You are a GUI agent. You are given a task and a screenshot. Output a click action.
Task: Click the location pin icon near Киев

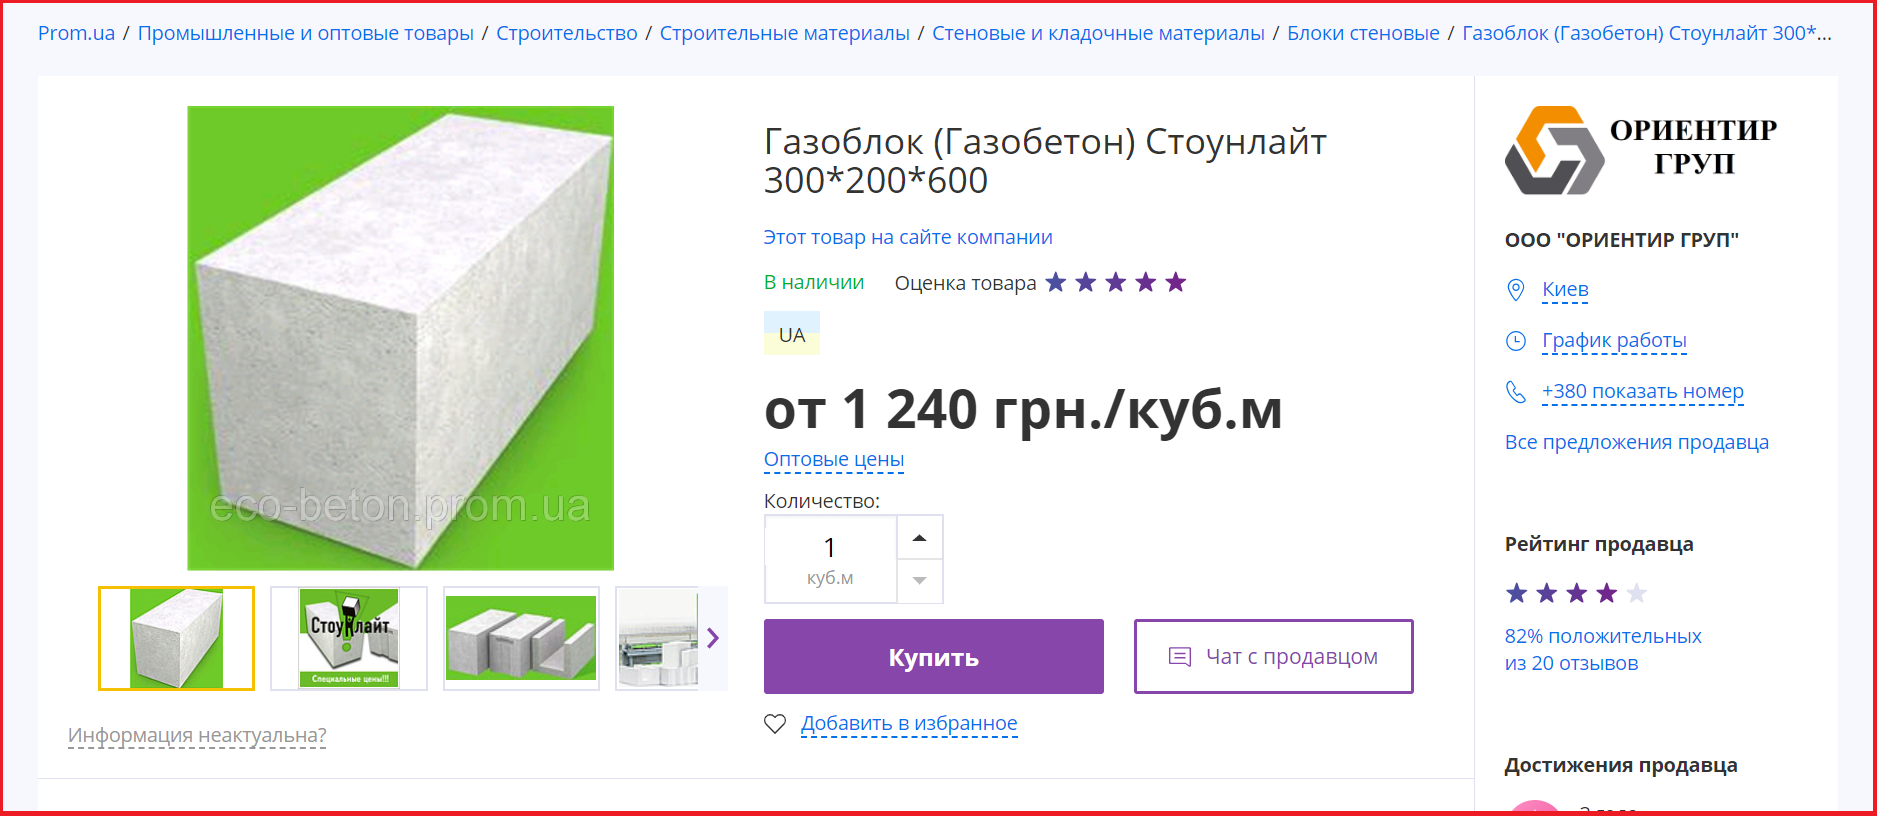(x=1516, y=290)
